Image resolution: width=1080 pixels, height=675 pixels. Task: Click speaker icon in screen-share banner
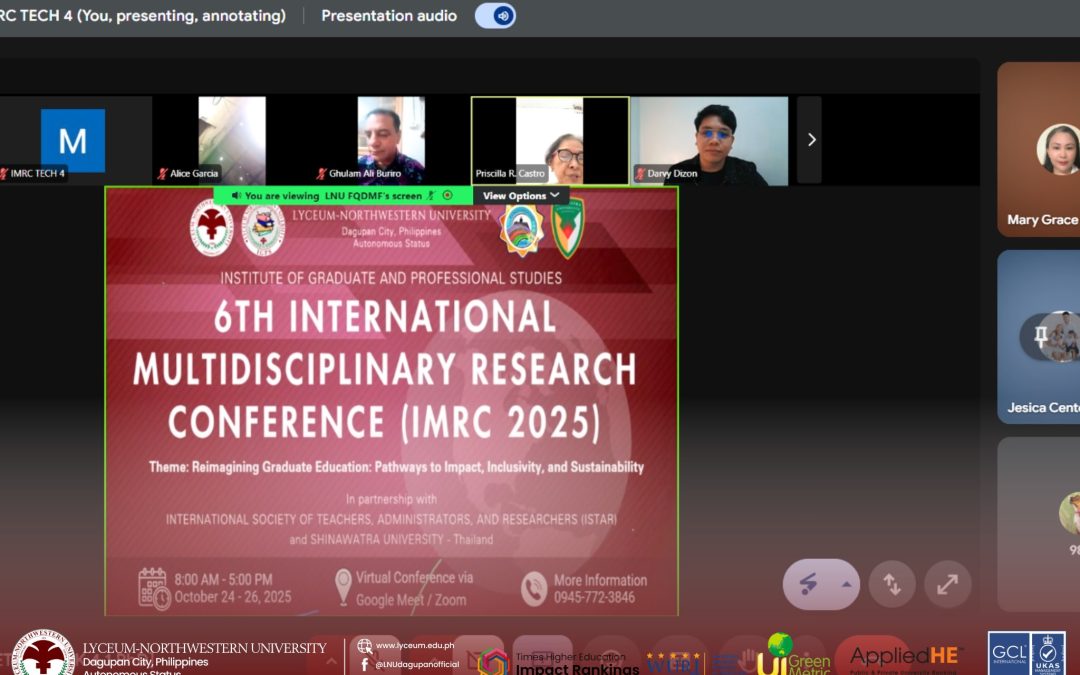[x=236, y=196]
